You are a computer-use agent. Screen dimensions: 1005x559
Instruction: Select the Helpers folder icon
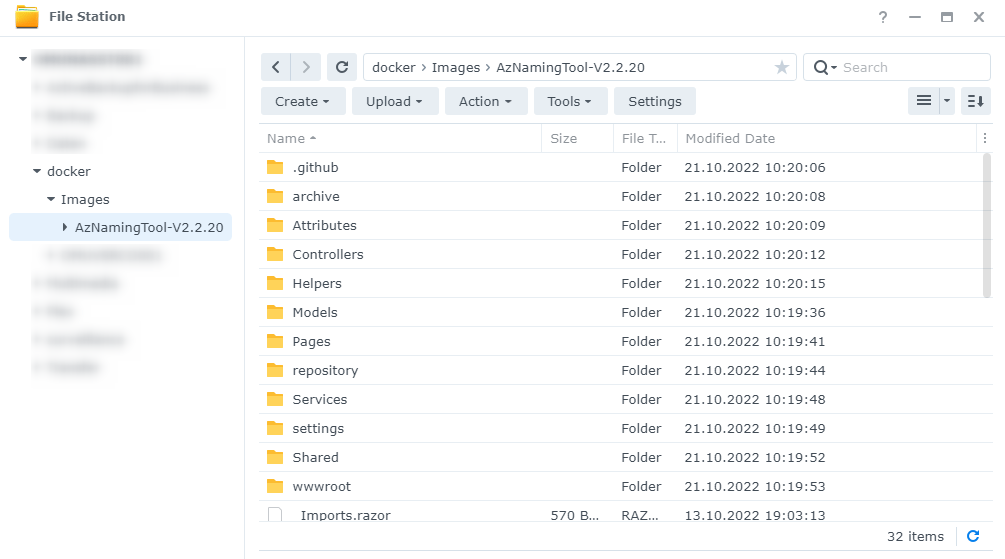click(275, 283)
